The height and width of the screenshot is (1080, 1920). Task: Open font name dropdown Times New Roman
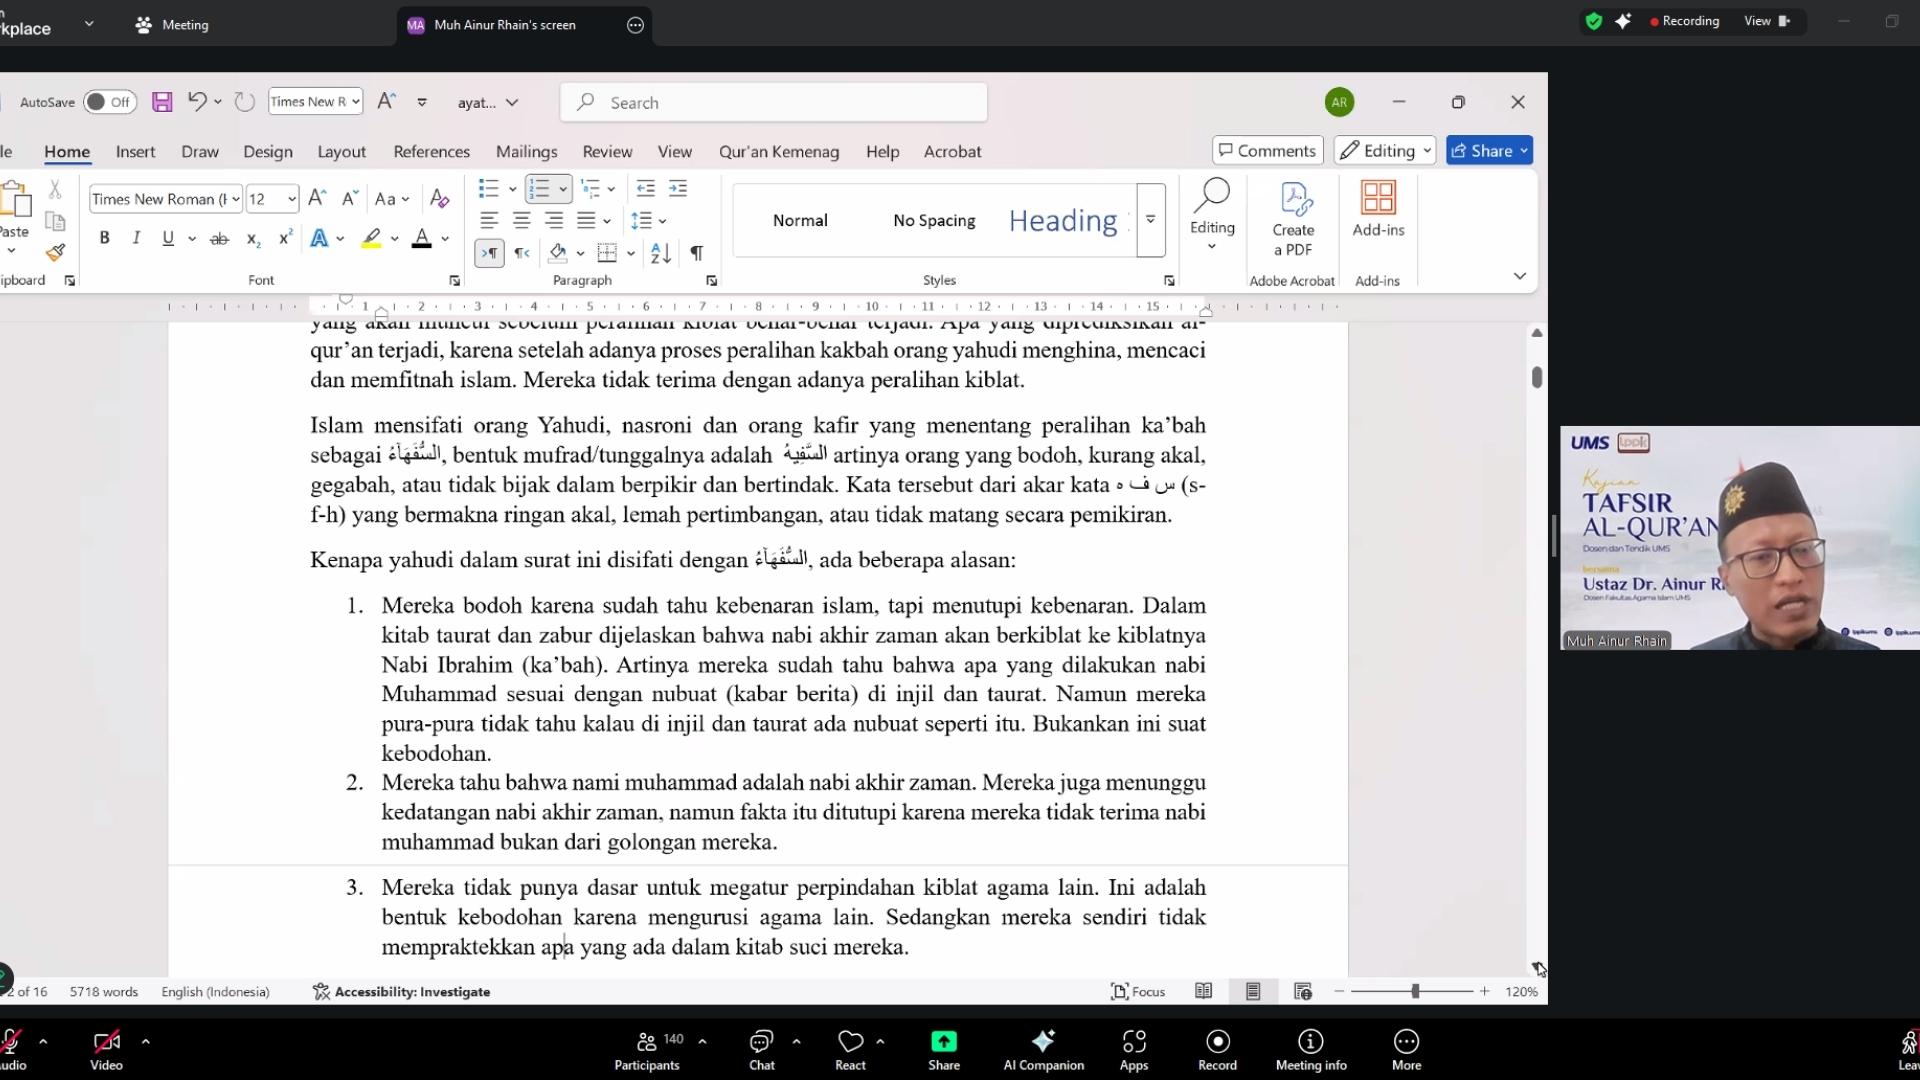click(236, 199)
